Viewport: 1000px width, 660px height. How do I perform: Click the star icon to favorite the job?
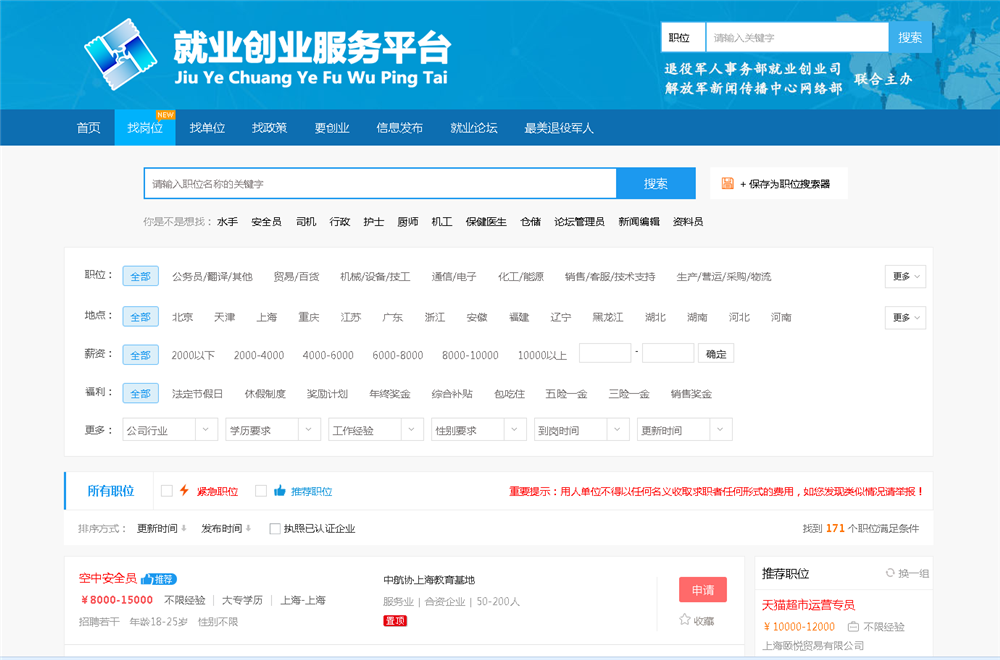coord(685,620)
